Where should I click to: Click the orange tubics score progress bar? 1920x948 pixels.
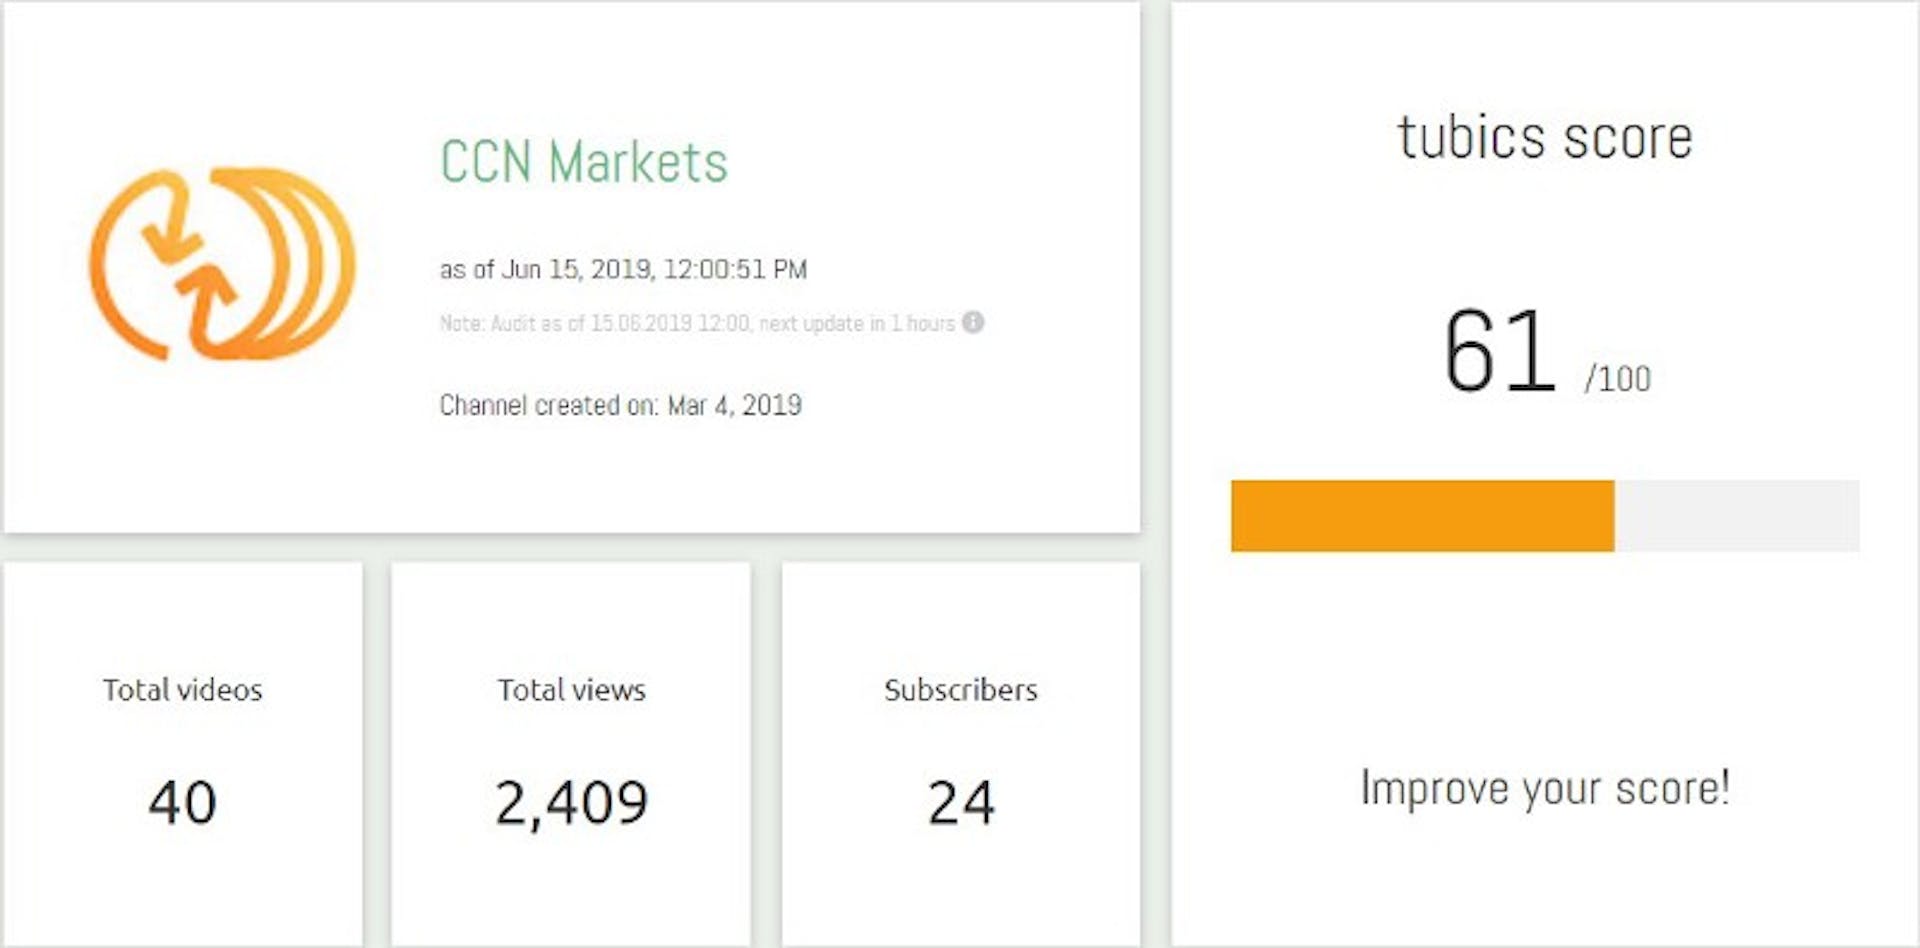pos(1422,516)
